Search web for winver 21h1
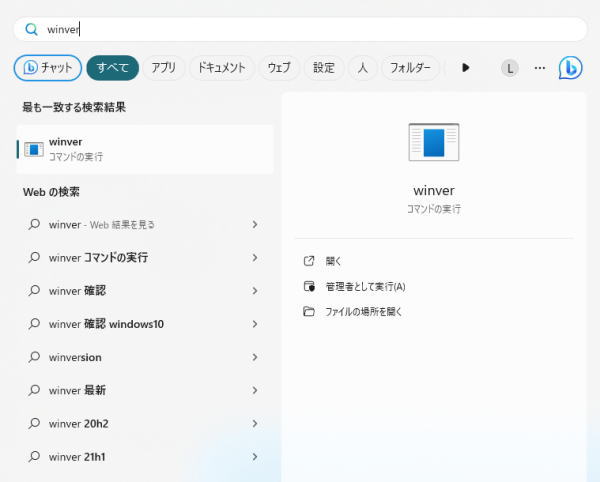 (145, 457)
